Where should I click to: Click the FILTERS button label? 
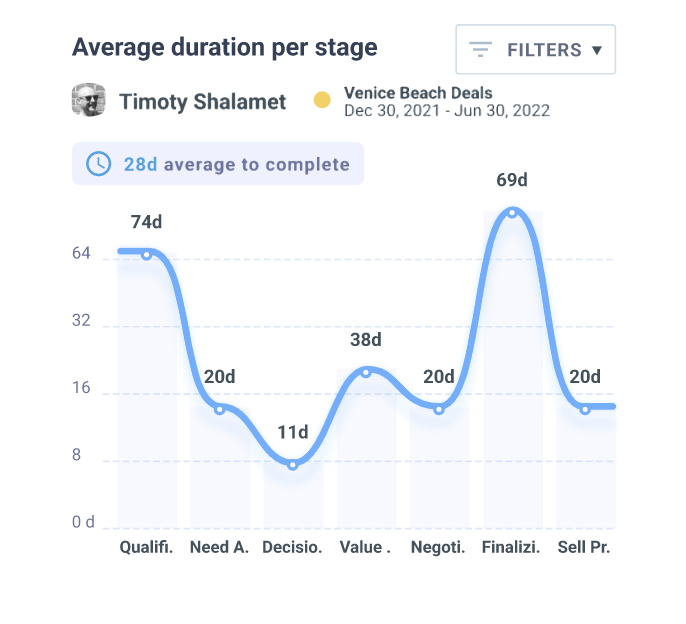coord(544,50)
